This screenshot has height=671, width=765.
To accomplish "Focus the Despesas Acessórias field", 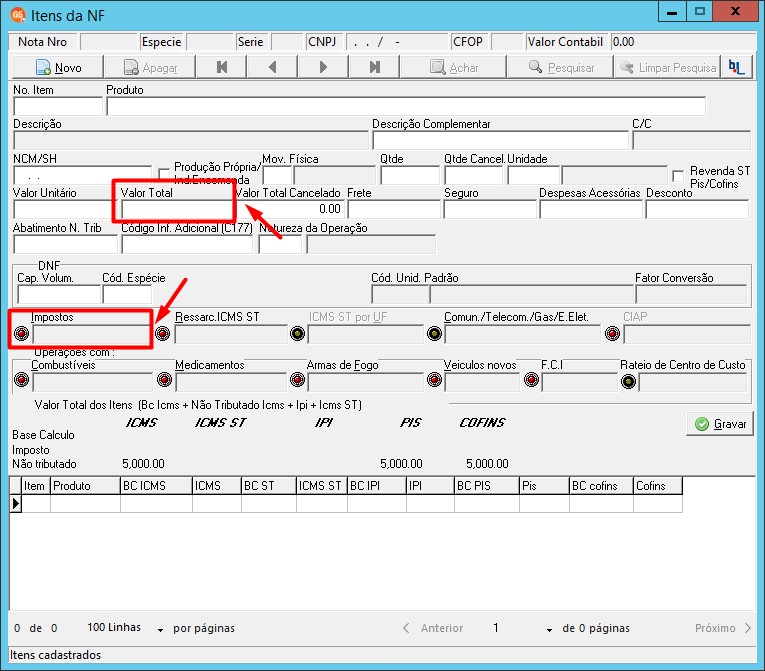I will coord(591,209).
